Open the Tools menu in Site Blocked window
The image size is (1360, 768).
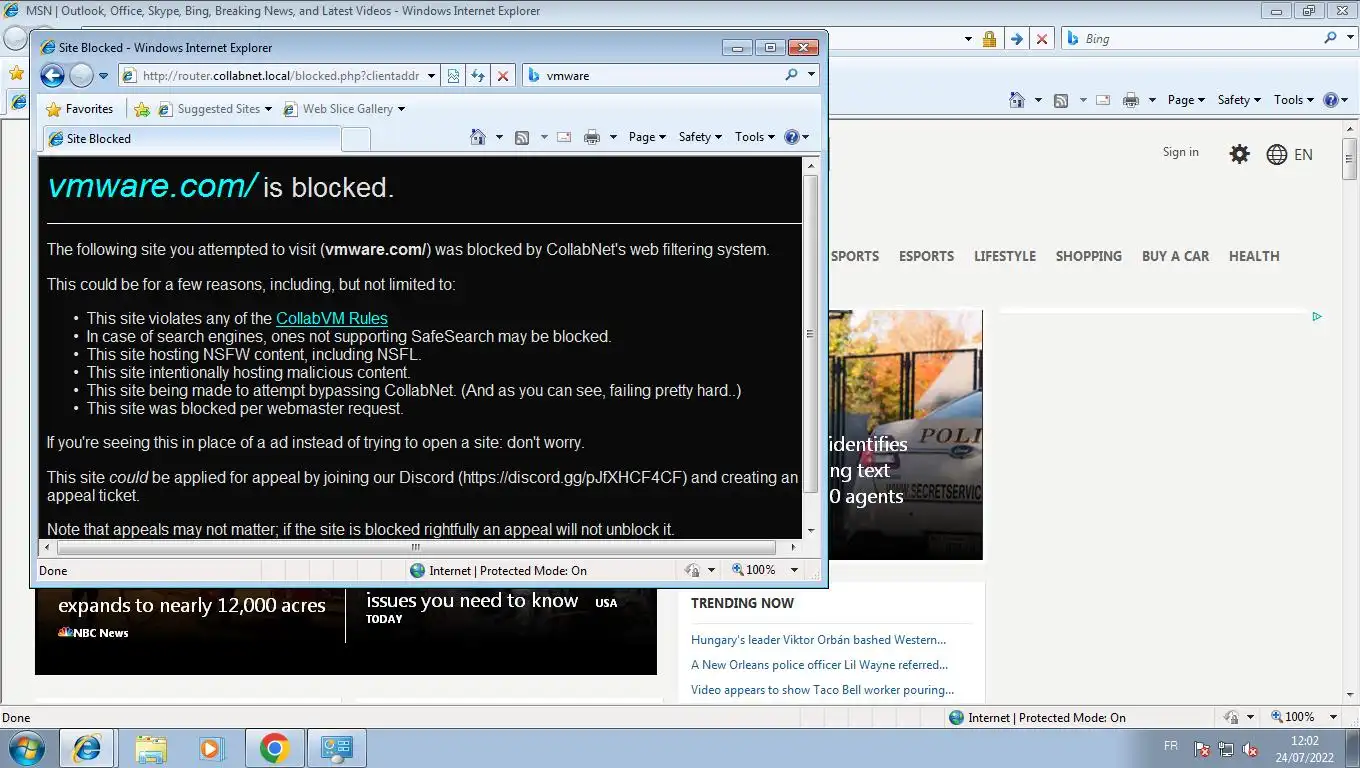(x=755, y=137)
